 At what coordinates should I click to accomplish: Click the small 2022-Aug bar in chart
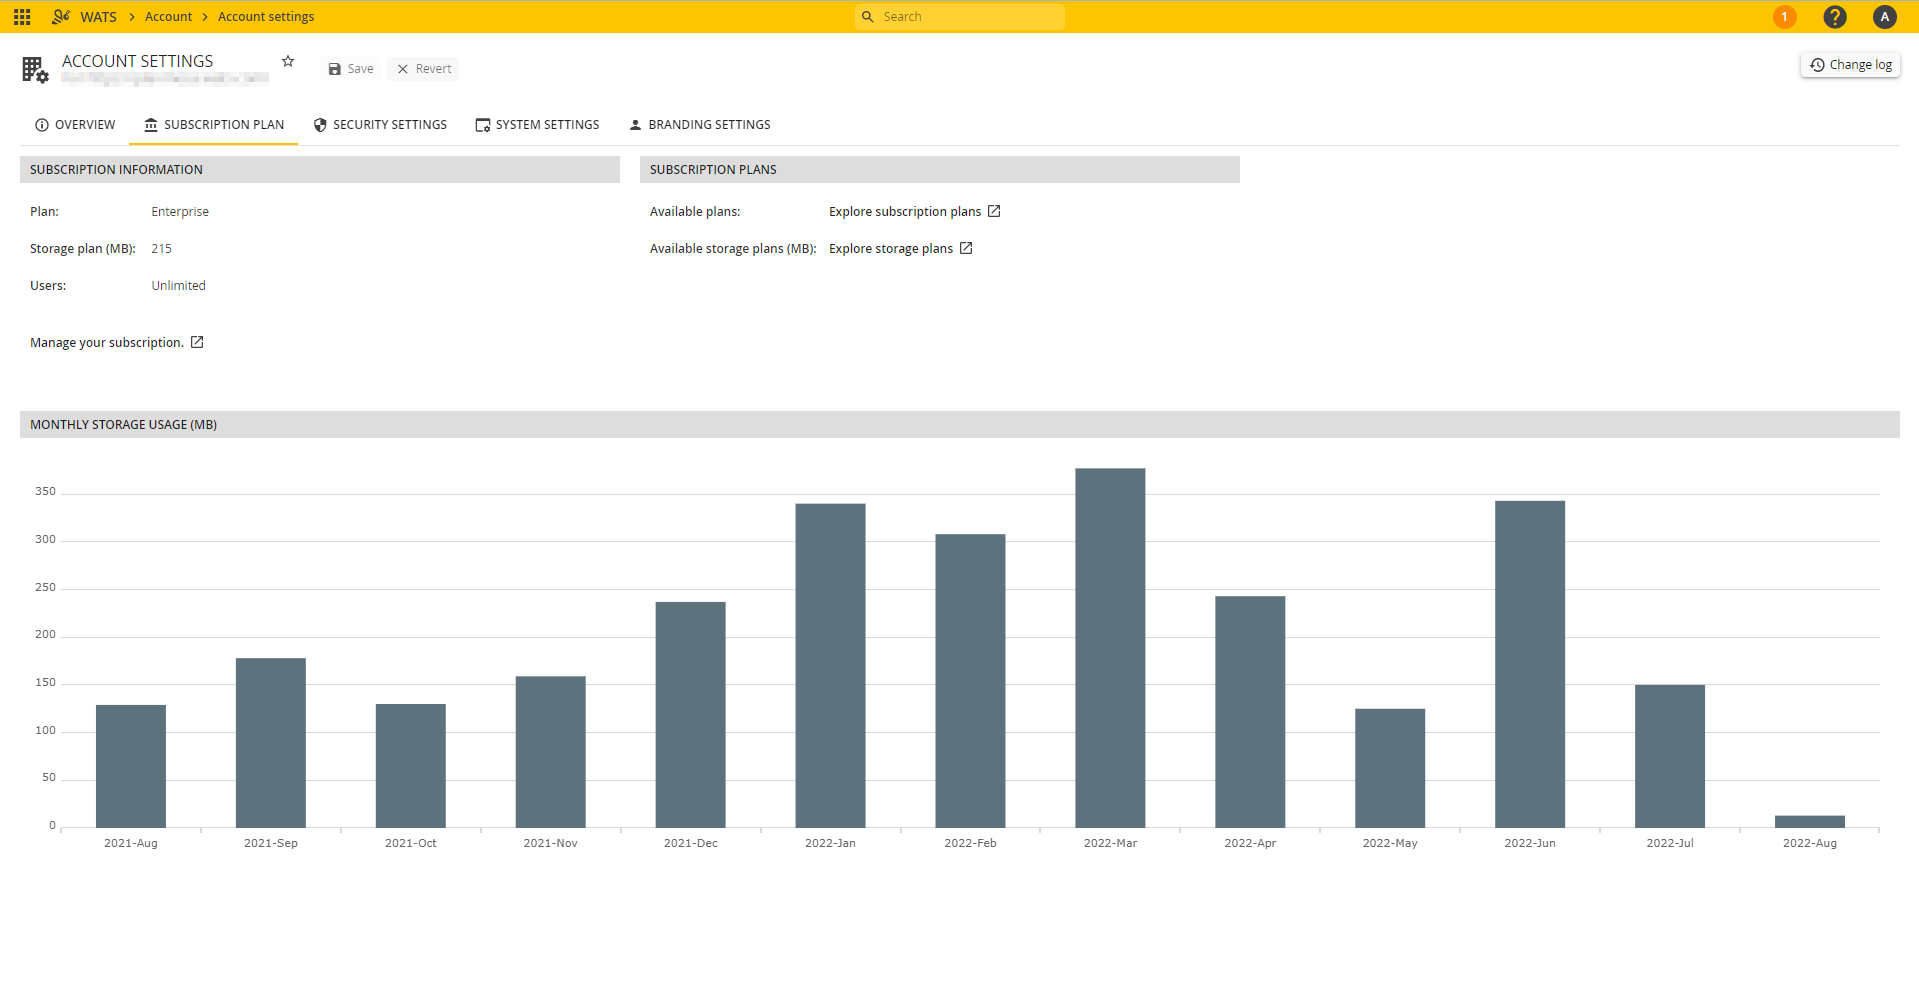[1810, 822]
